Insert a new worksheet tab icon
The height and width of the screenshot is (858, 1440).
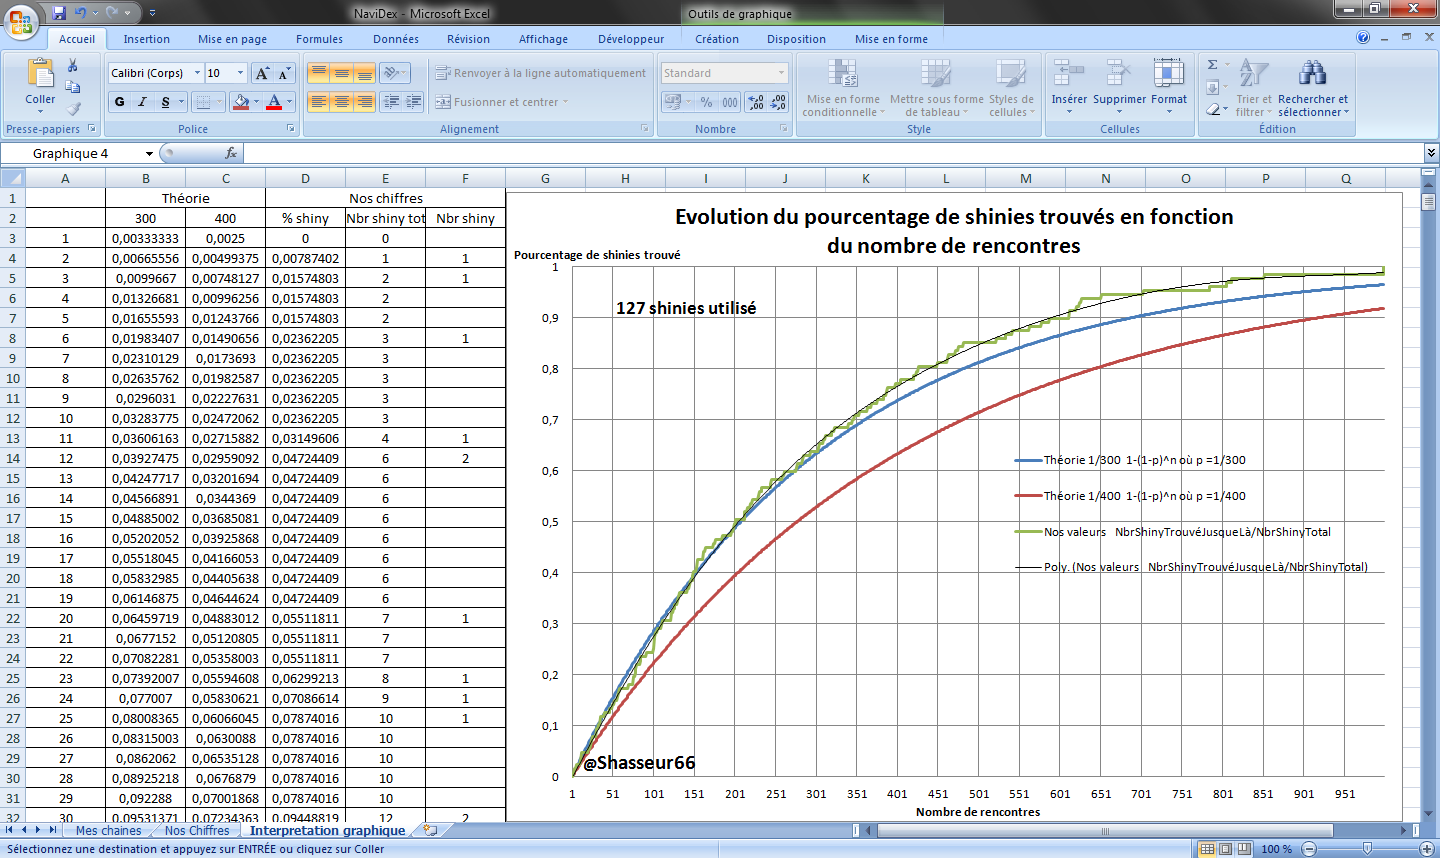tap(430, 830)
